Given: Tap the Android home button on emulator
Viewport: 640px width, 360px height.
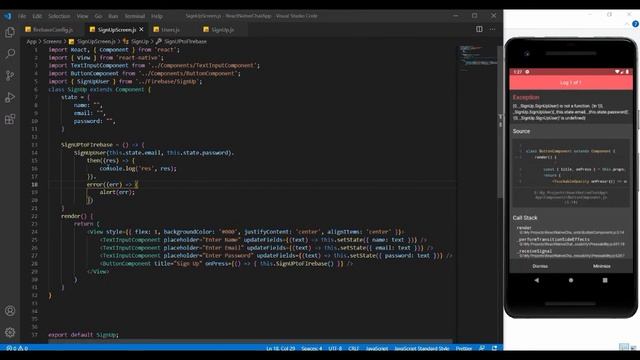Looking at the screenshot, I should [571, 280].
